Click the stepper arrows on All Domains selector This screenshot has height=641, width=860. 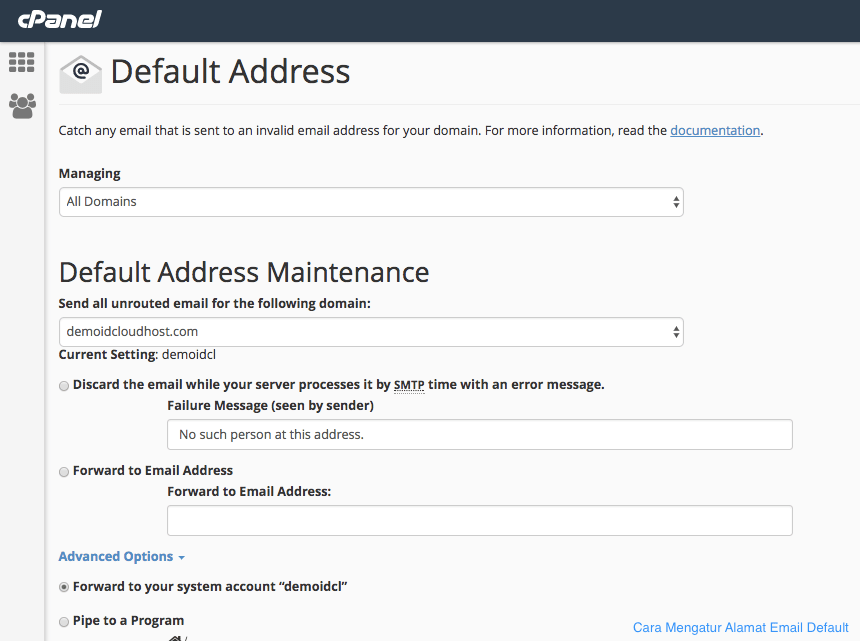(675, 201)
